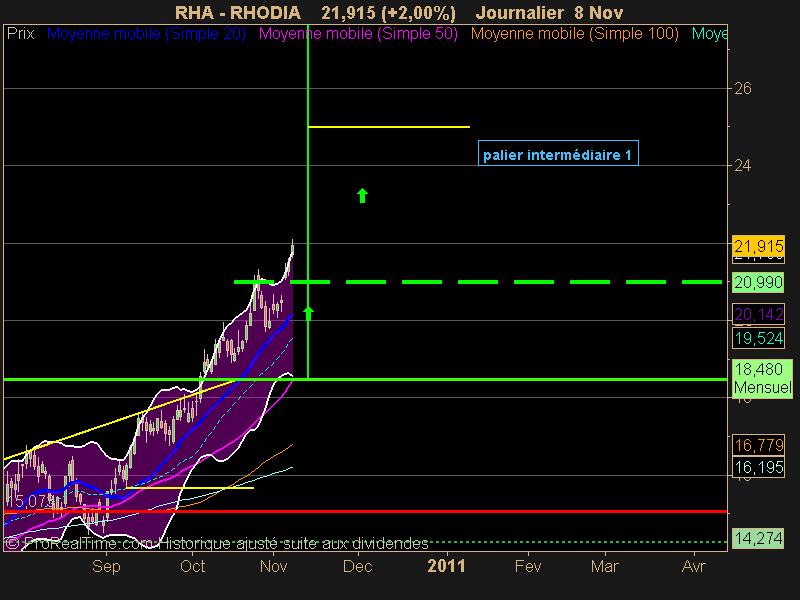Screen dimensions: 800x600
Task: Click the "Fev" label on the time axis
Action: [528, 566]
